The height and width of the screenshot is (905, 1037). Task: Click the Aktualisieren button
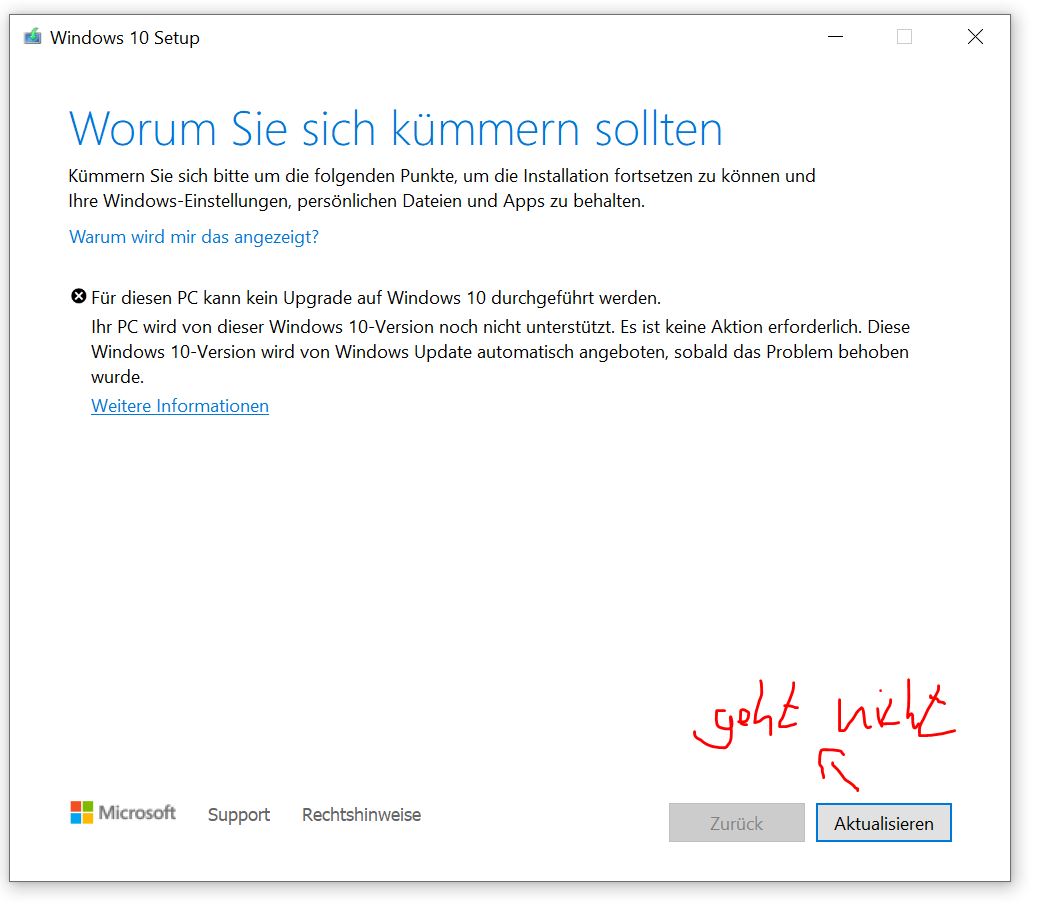pos(884,822)
